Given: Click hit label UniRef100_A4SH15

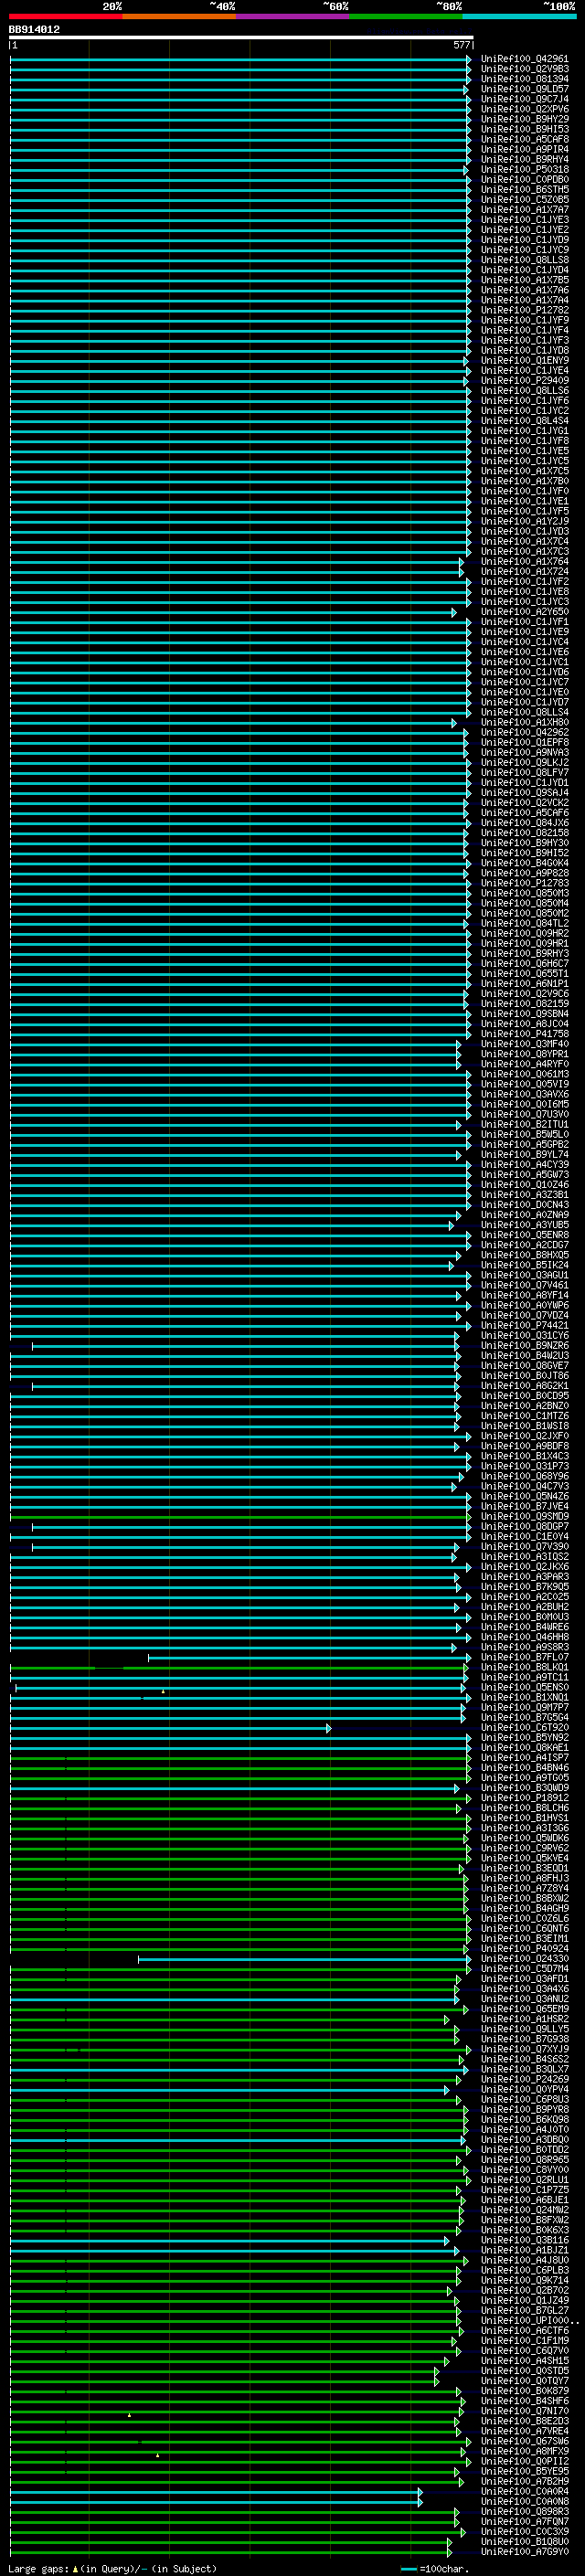Looking at the screenshot, I should coord(524,2360).
